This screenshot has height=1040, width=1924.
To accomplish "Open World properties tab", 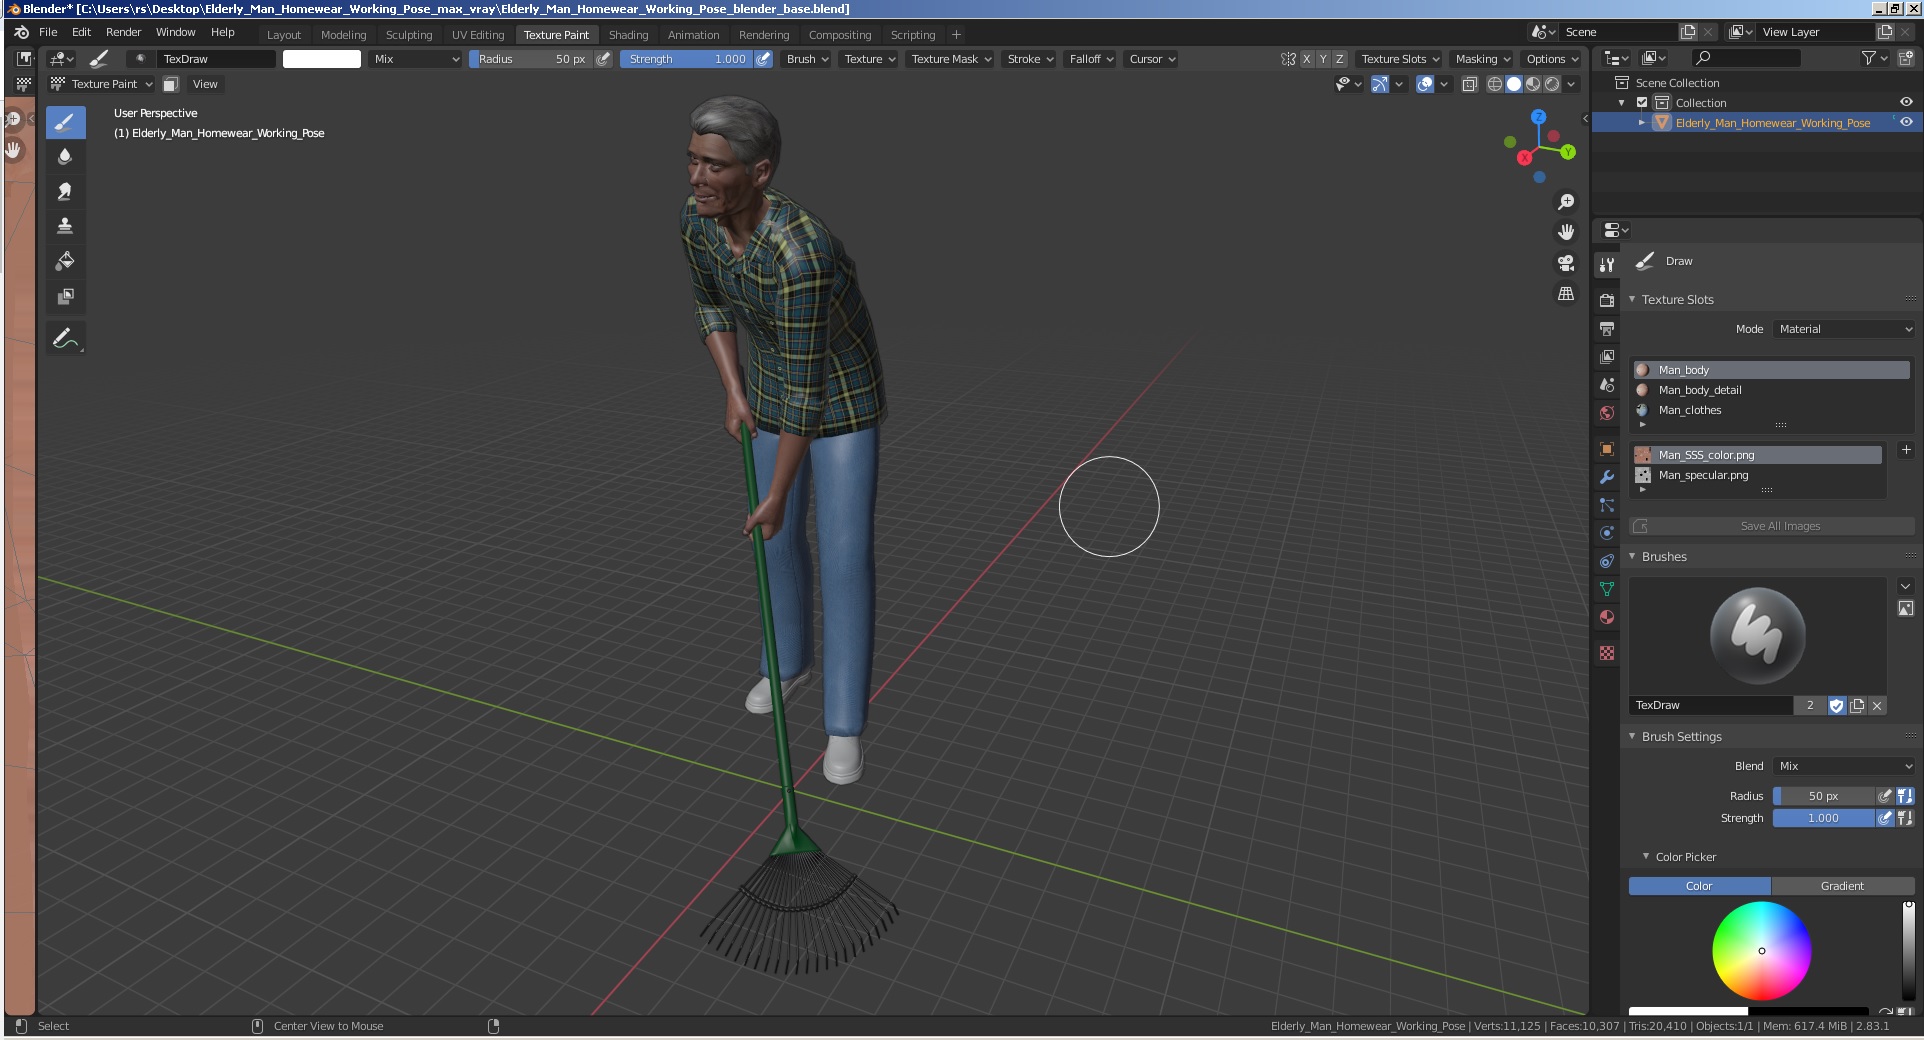I will pos(1607,412).
